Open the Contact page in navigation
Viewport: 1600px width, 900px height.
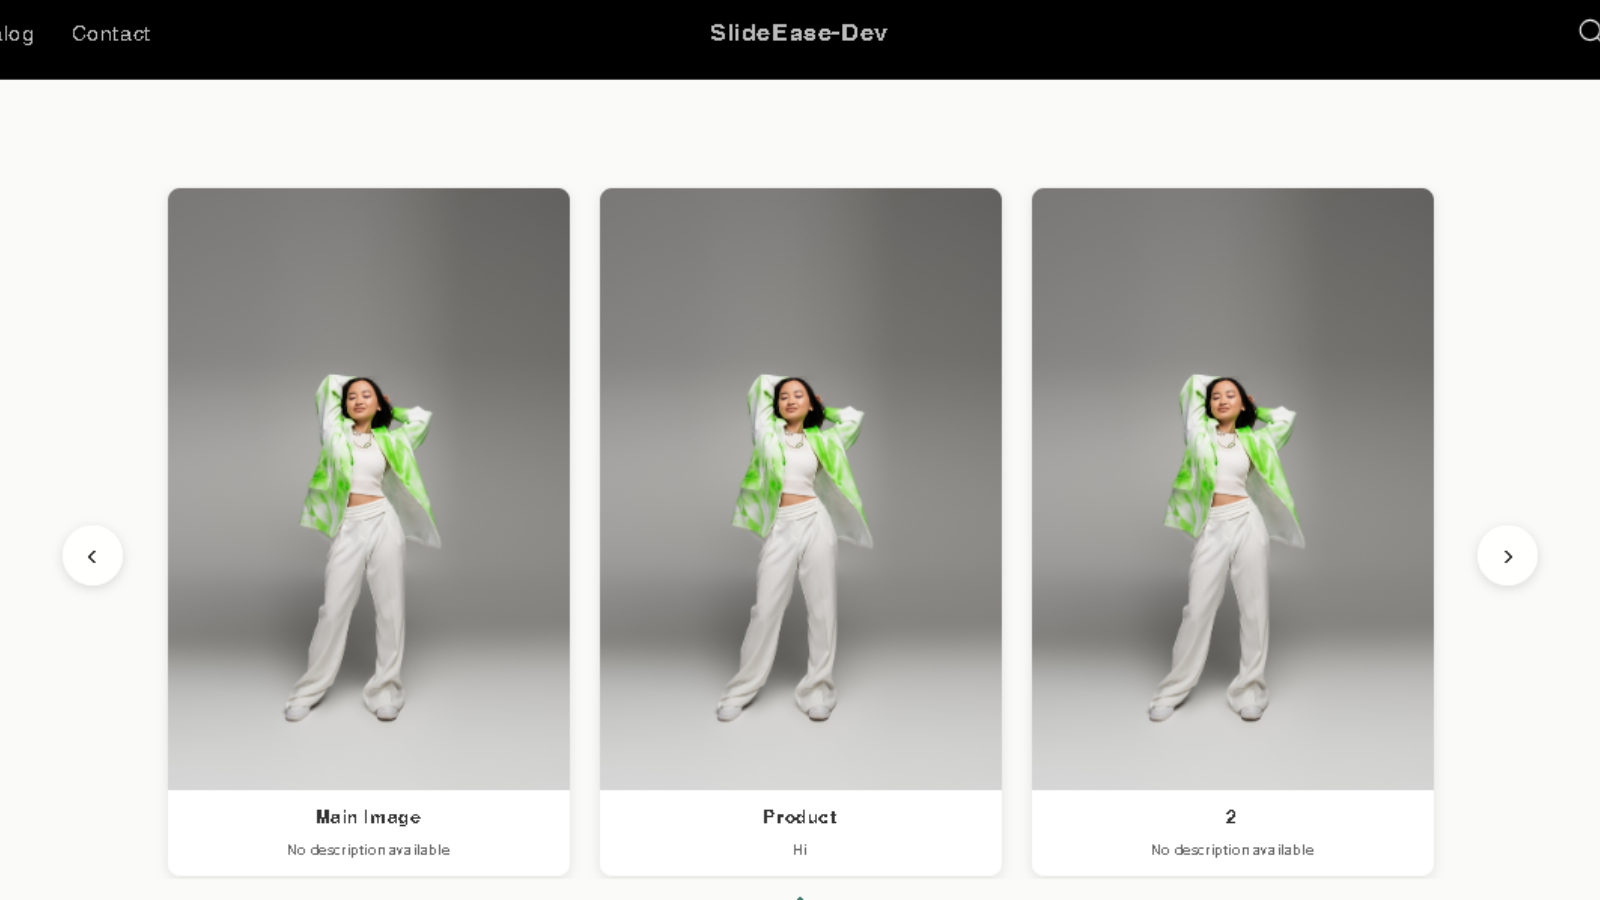111,34
